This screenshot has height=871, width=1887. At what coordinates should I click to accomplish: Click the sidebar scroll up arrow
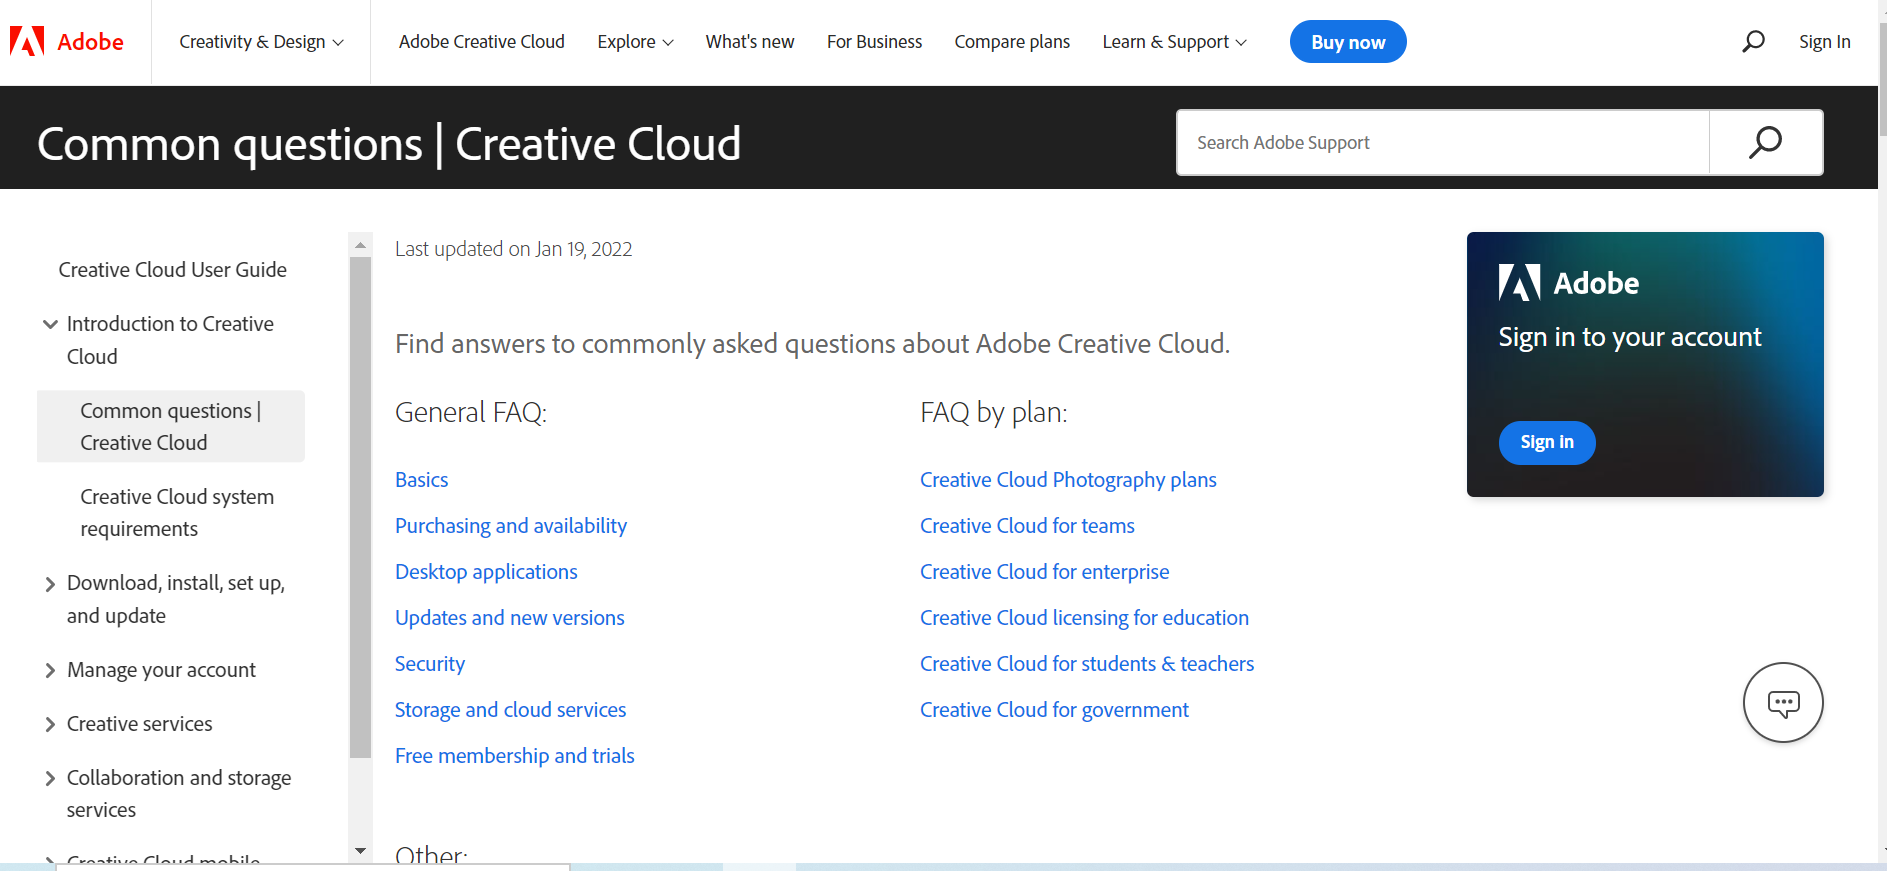pyautogui.click(x=360, y=245)
